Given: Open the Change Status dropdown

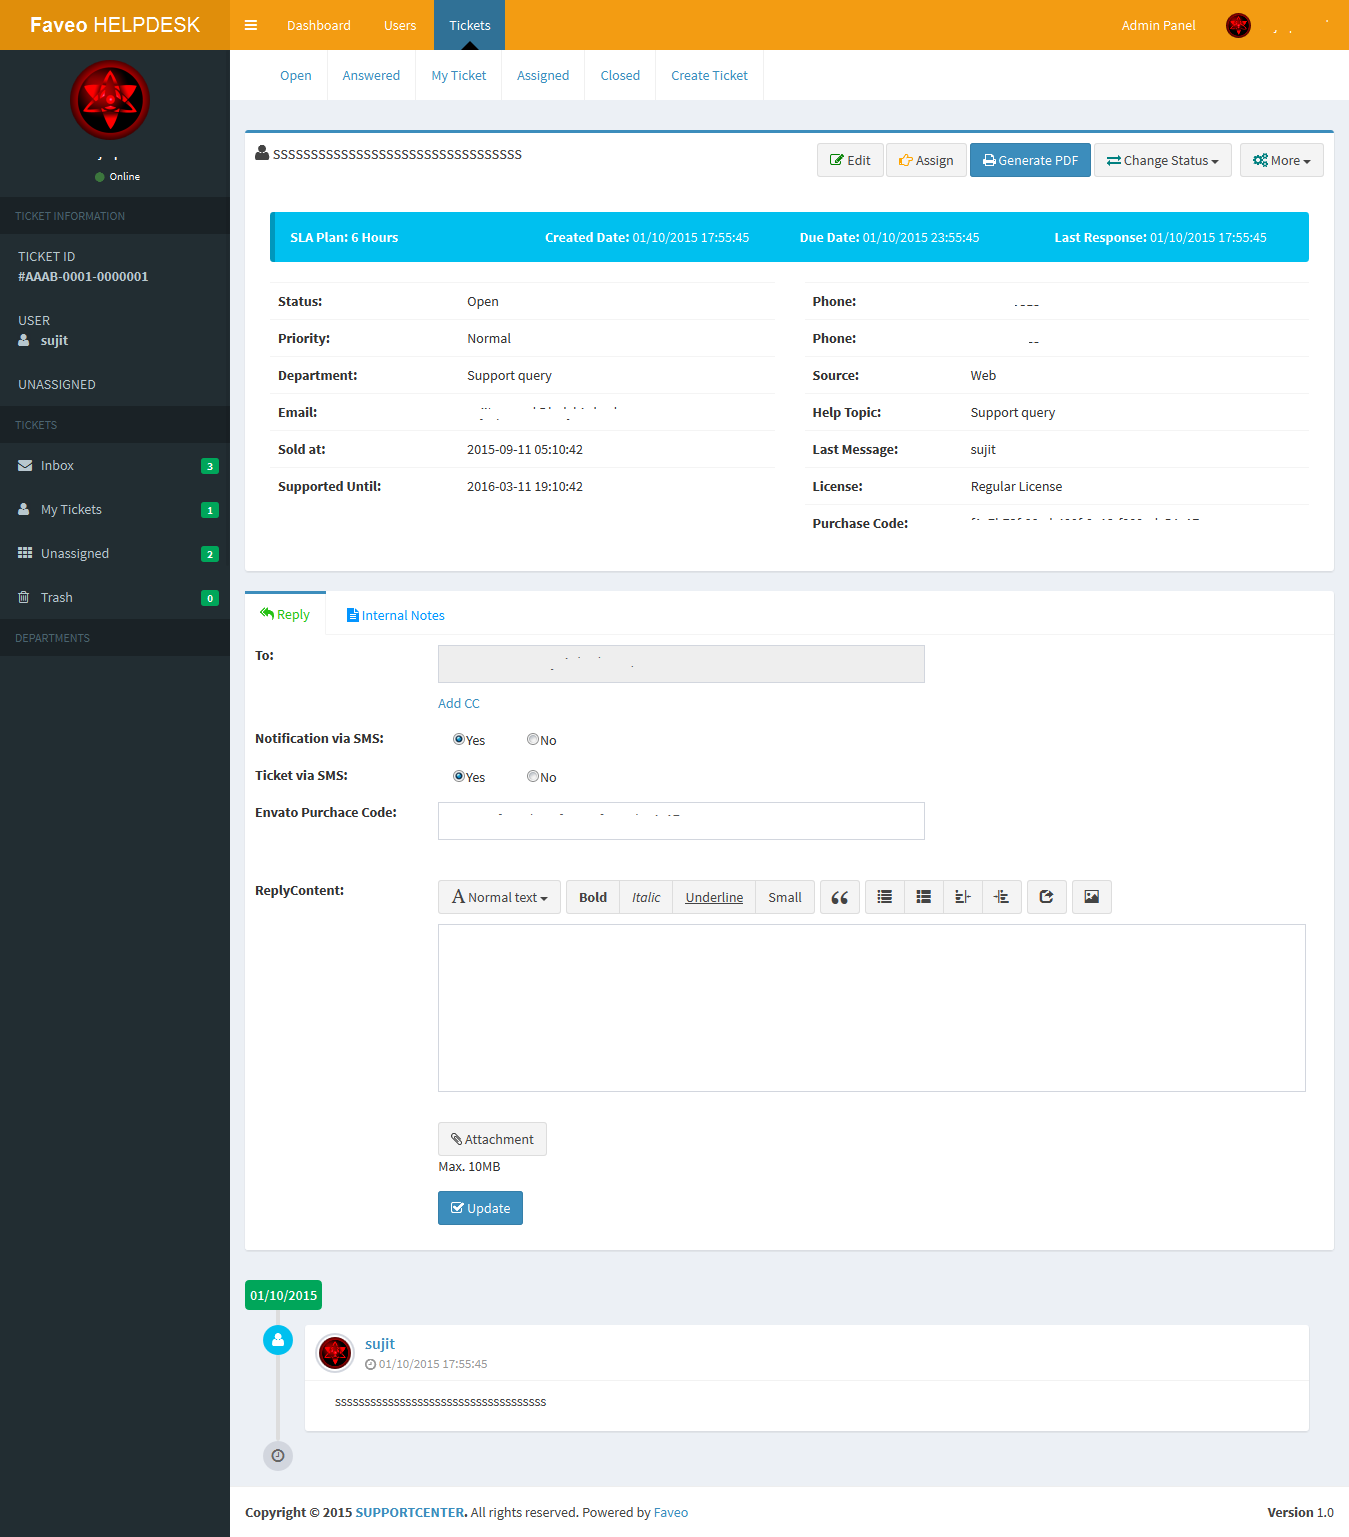Looking at the screenshot, I should pyautogui.click(x=1163, y=160).
